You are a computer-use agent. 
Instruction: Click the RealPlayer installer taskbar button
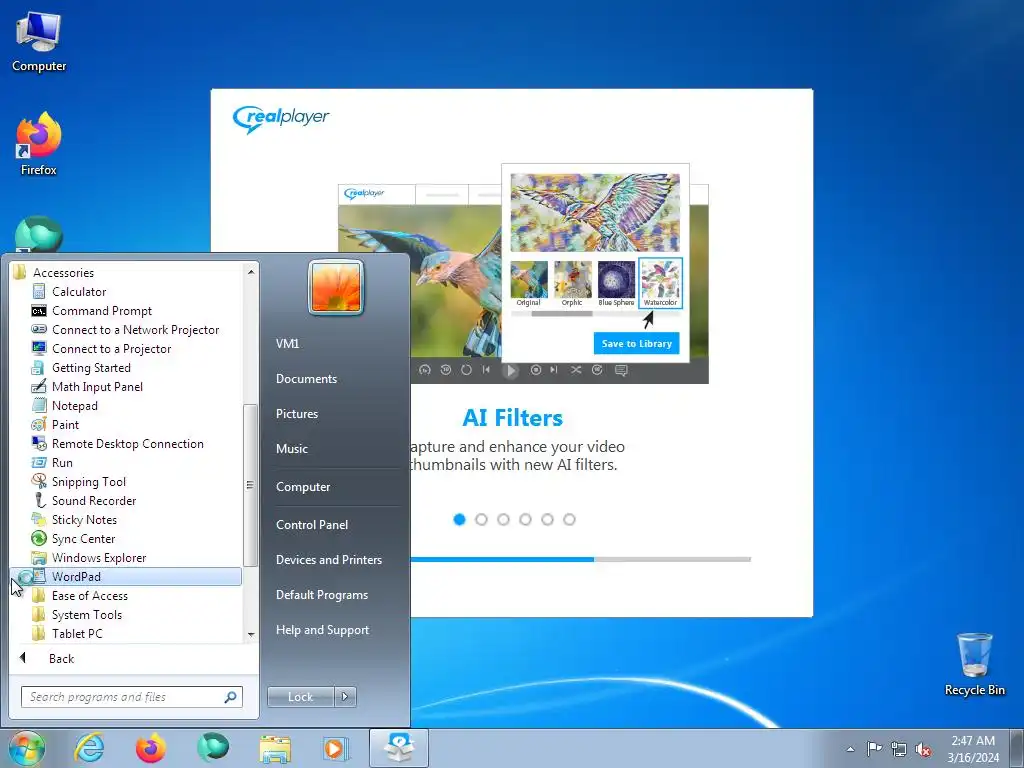tap(399, 748)
